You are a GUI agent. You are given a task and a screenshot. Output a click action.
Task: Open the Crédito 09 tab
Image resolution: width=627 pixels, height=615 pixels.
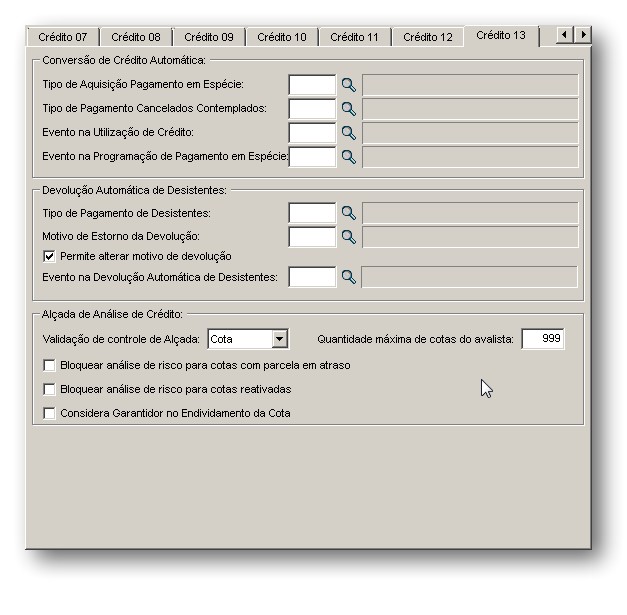click(209, 37)
